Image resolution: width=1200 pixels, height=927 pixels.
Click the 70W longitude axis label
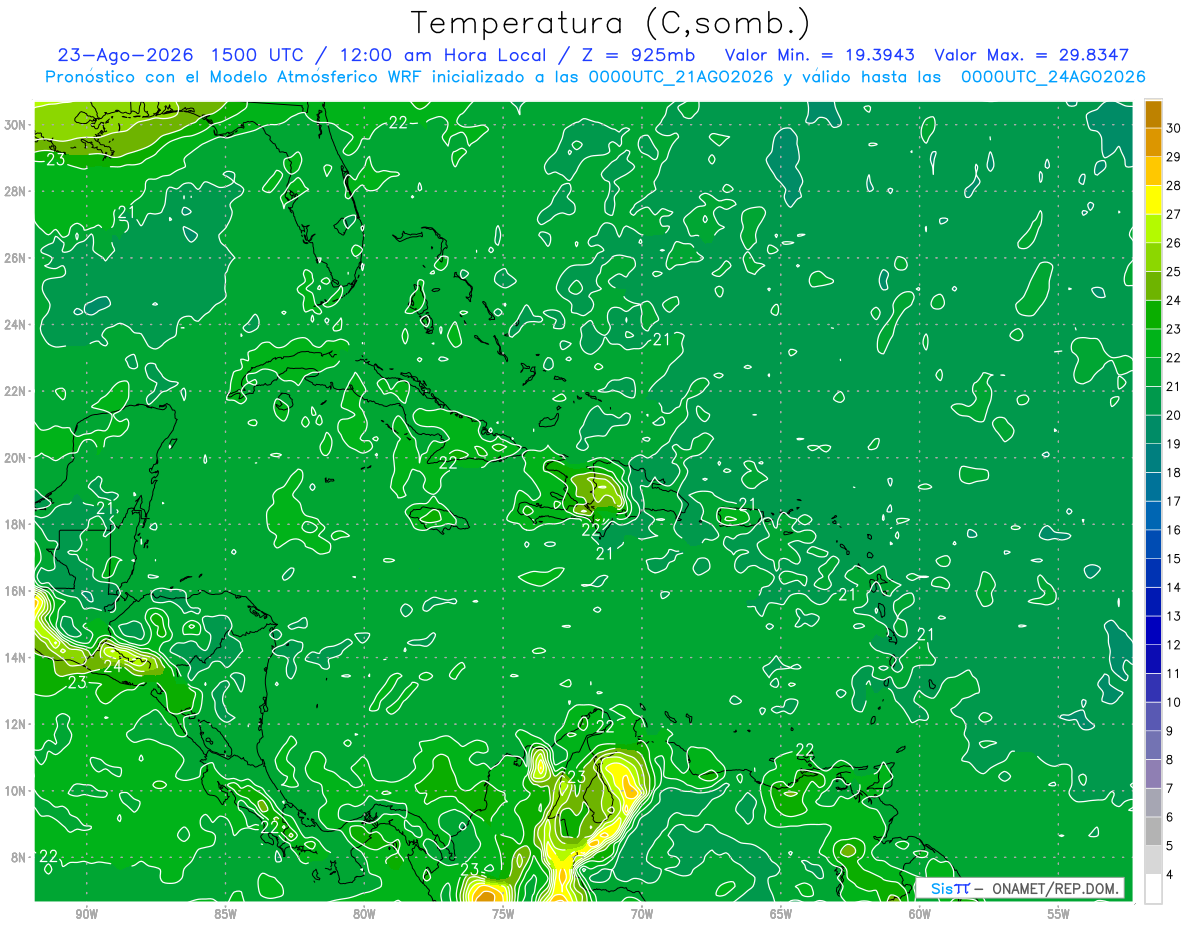(642, 914)
